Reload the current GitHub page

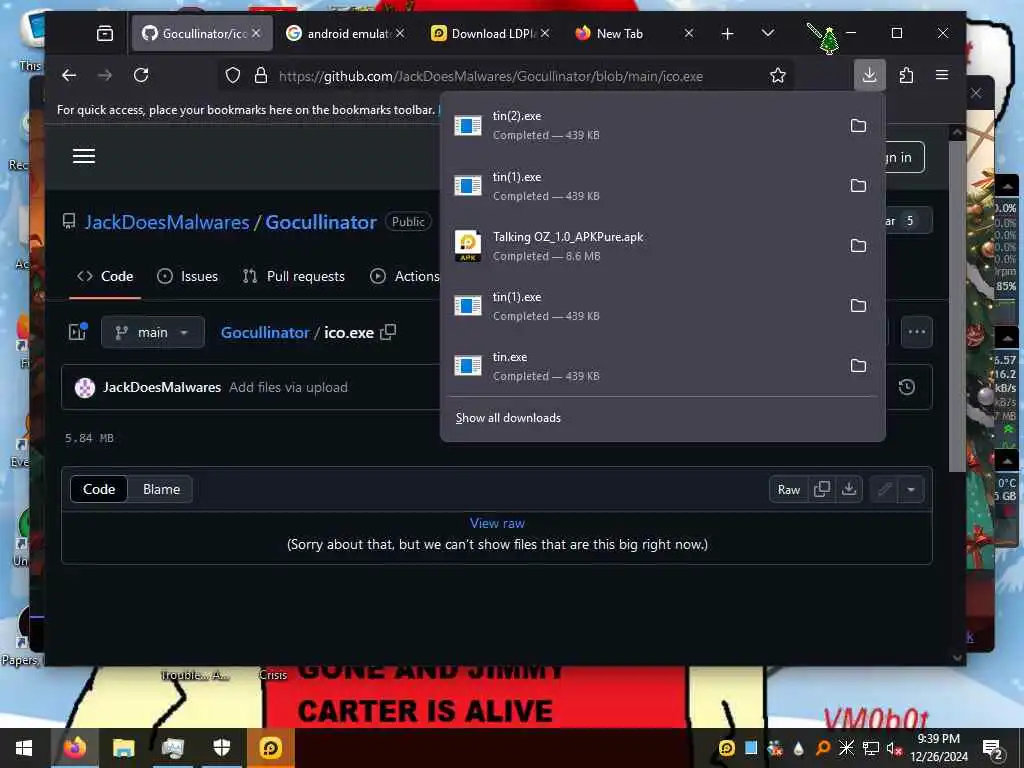coord(141,76)
